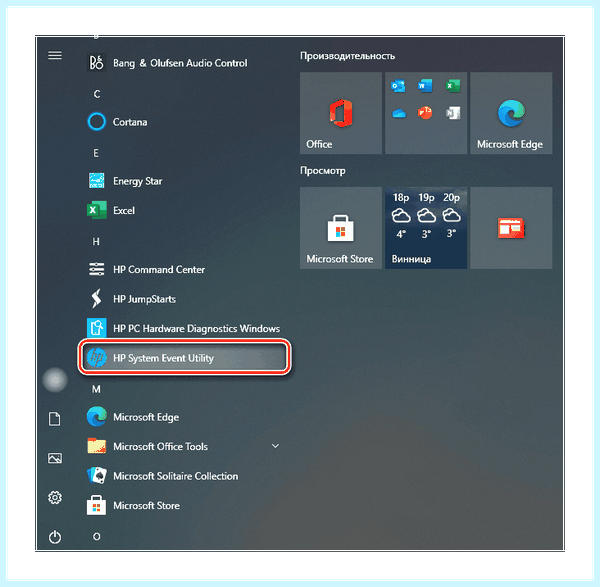Click the letter M section header
600x587 pixels.
pos(96,389)
